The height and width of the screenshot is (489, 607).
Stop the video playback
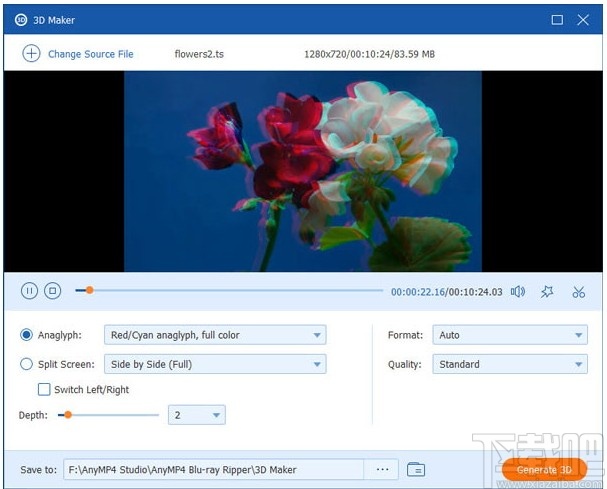(x=53, y=290)
